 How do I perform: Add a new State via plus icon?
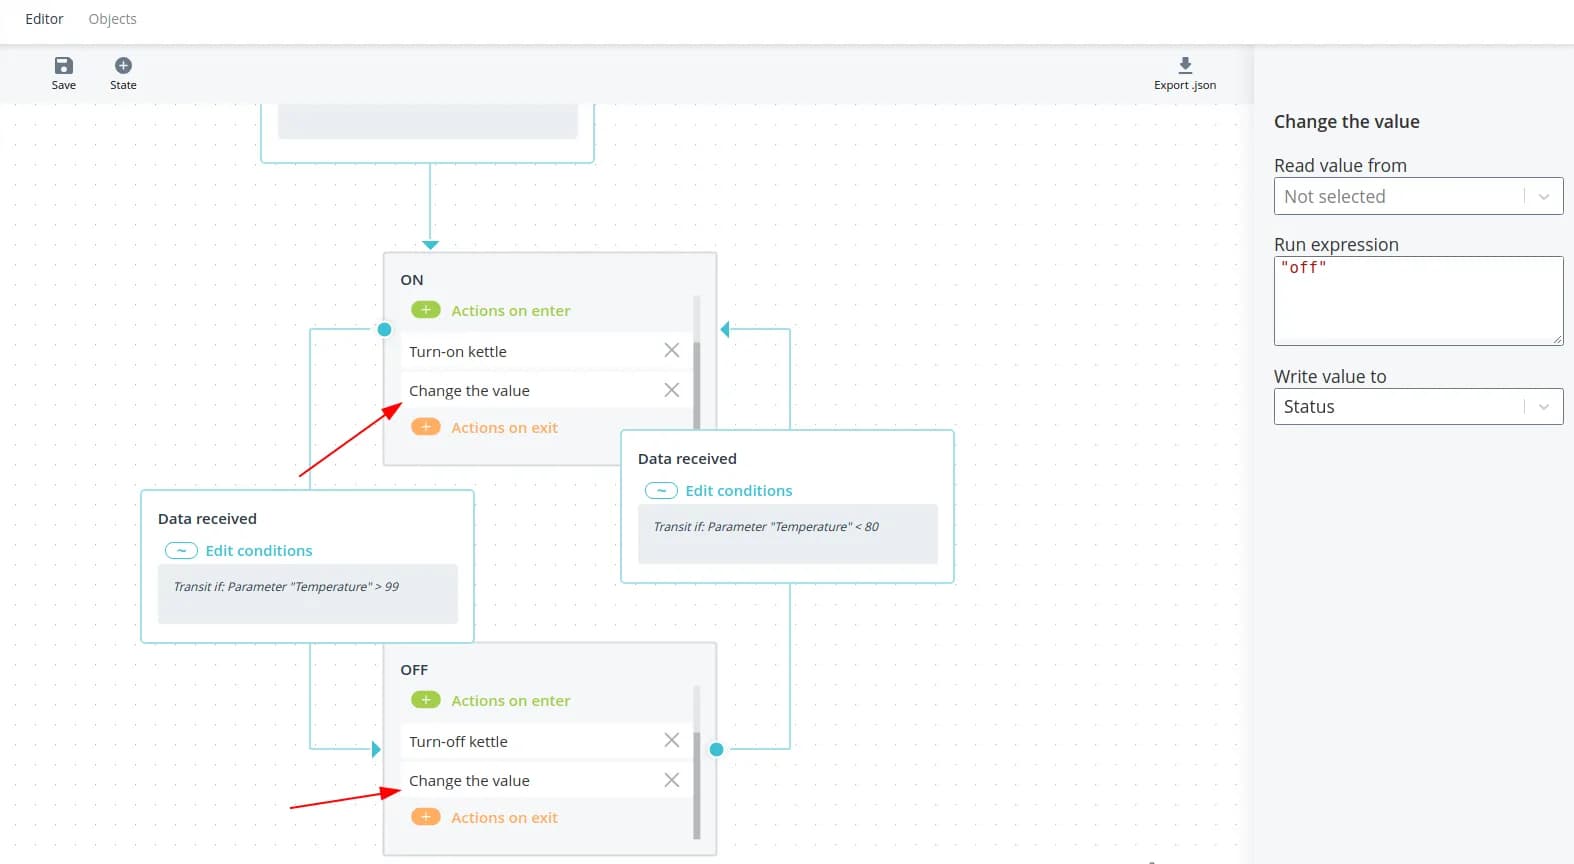tap(123, 66)
